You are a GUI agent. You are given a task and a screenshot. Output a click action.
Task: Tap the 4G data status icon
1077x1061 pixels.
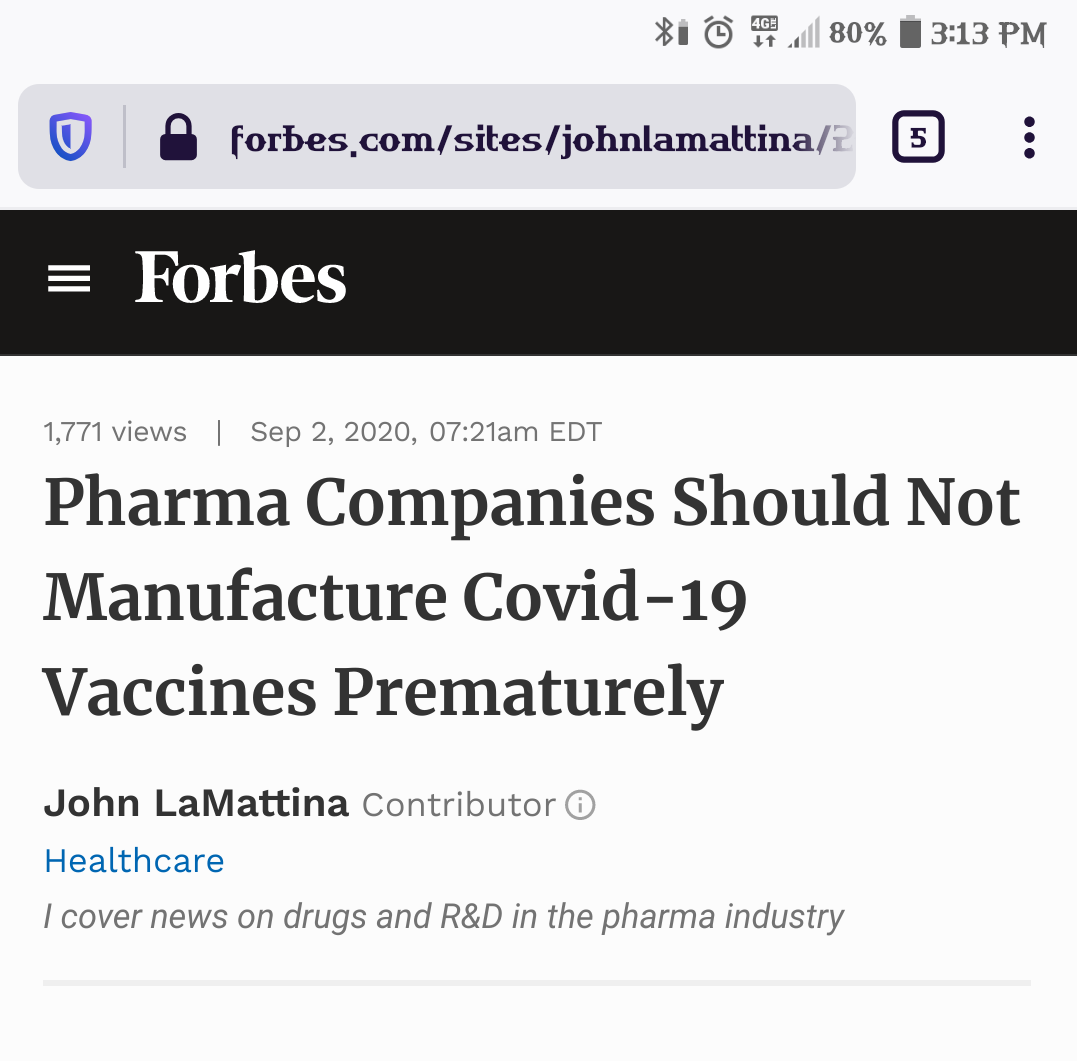point(764,33)
